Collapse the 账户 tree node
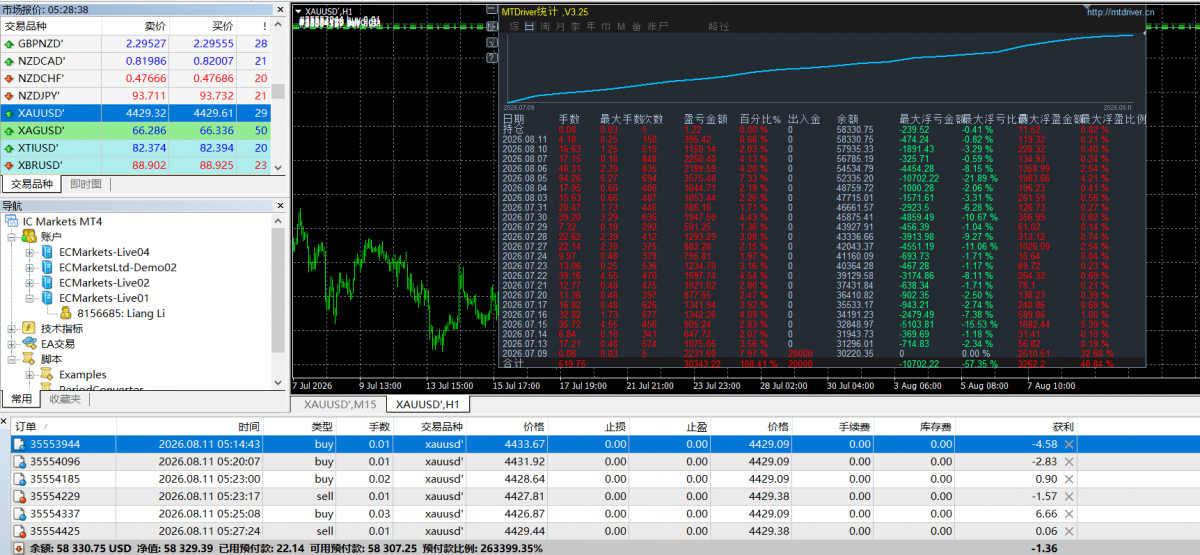This screenshot has width=1200, height=555. point(12,237)
